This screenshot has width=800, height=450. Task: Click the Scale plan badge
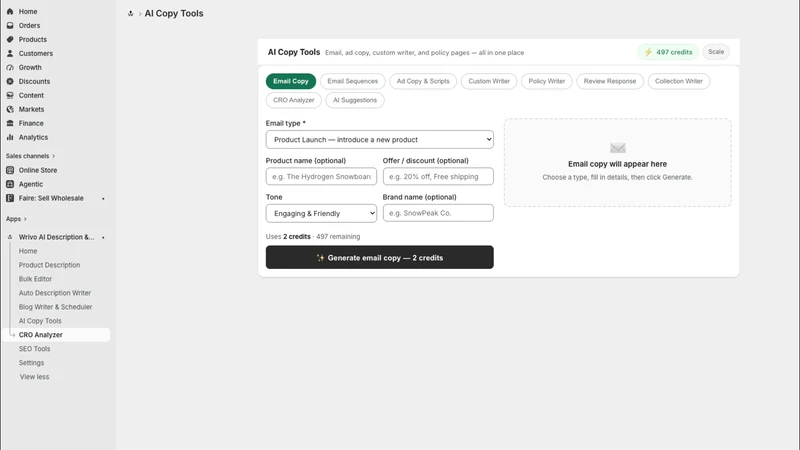coord(716,52)
